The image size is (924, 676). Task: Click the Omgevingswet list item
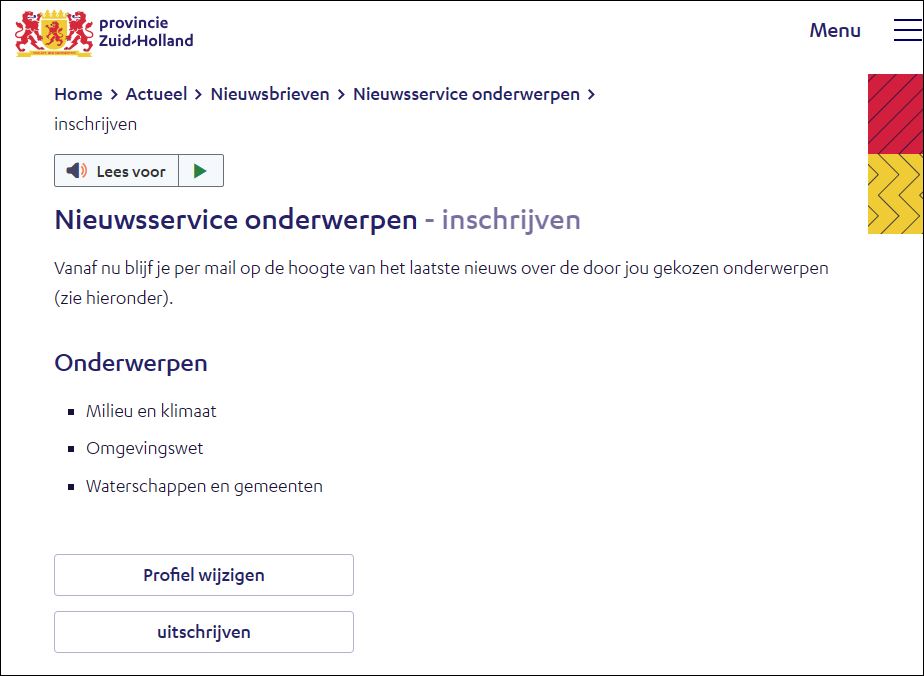(x=144, y=448)
